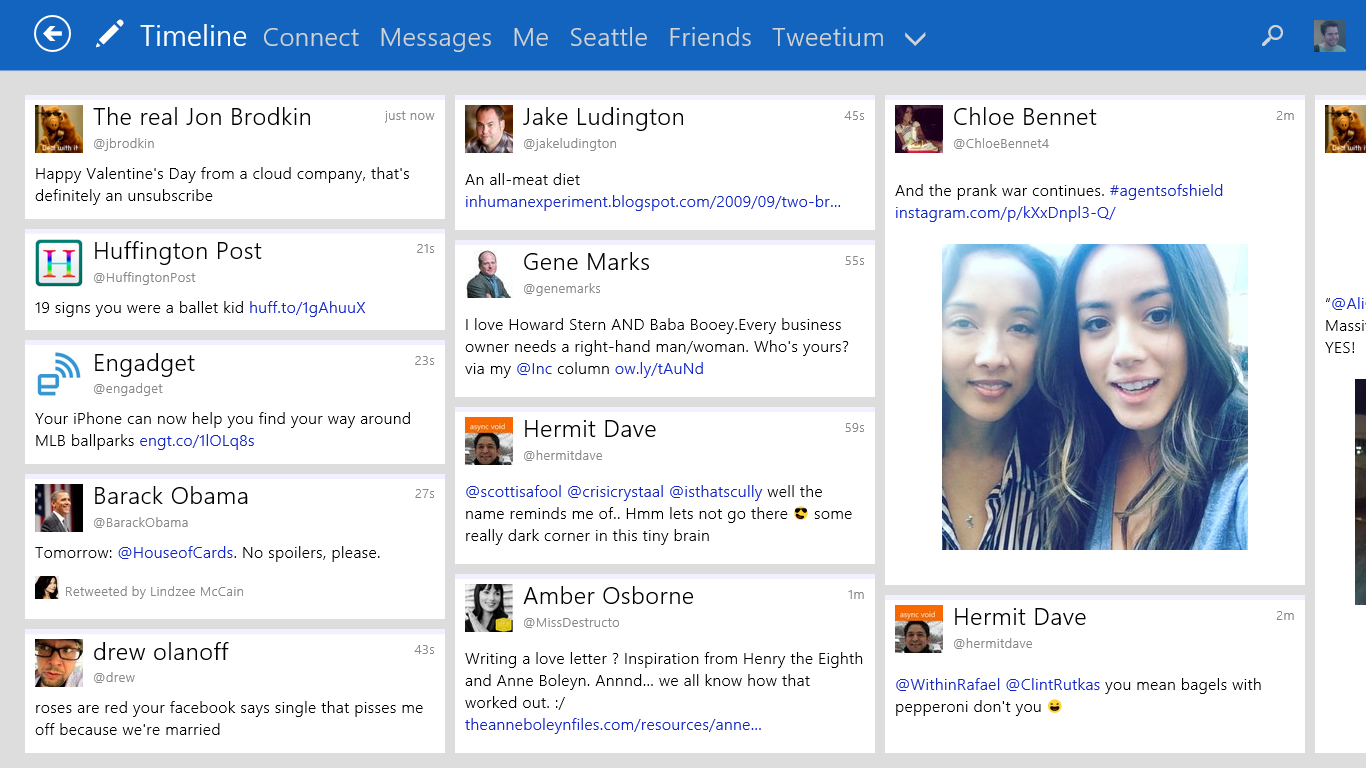Click Lindzee McCain's small retweeter avatar
The height and width of the screenshot is (768, 1366).
click(46, 588)
